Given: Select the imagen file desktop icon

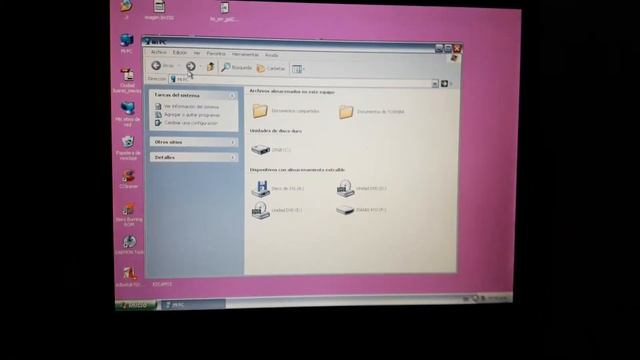Looking at the screenshot, I should [159, 10].
